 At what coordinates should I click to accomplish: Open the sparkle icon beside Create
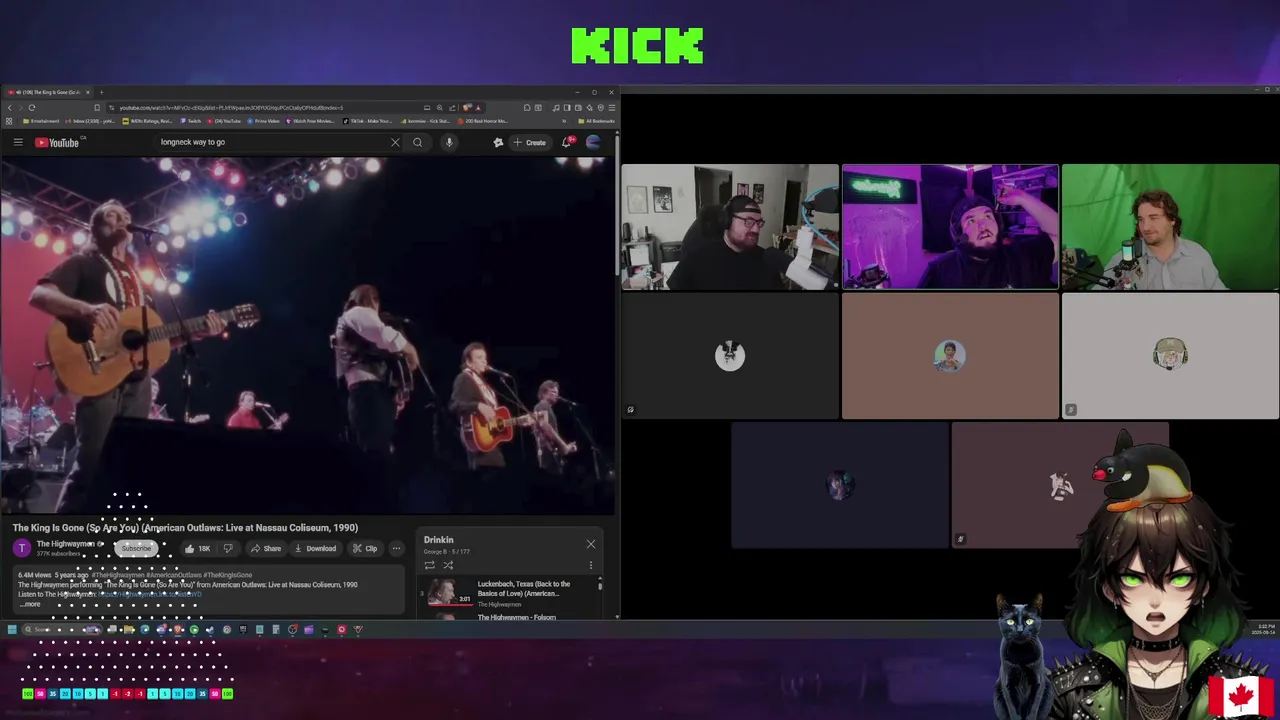(498, 142)
